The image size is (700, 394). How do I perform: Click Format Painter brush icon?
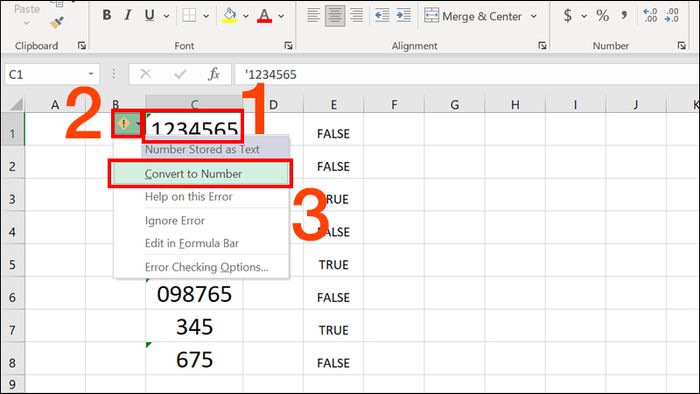pyautogui.click(x=56, y=22)
